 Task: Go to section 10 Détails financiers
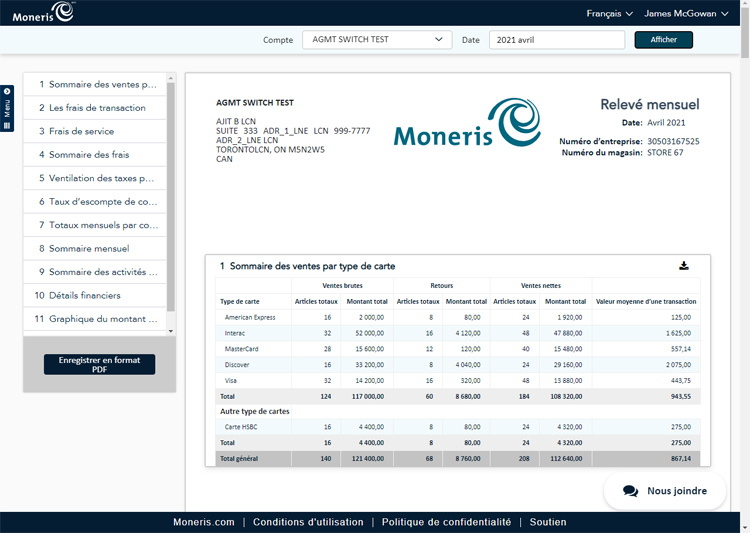95,295
